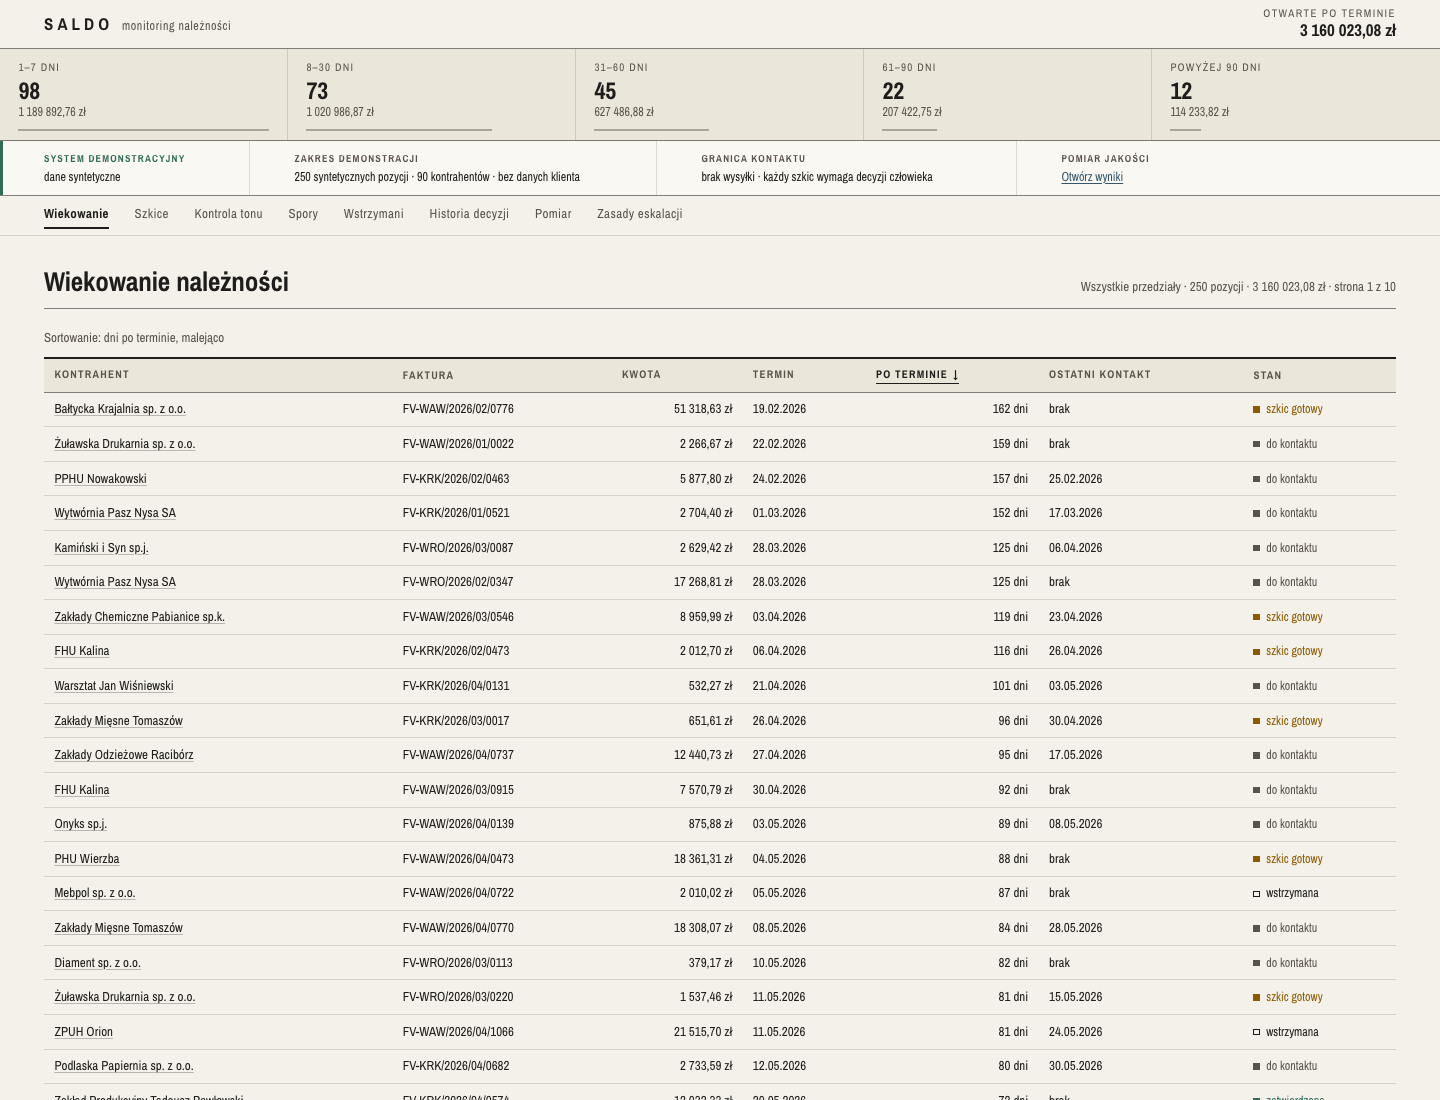Click amount 17 268,81 zł
The image size is (1440, 1100).
[x=703, y=582]
